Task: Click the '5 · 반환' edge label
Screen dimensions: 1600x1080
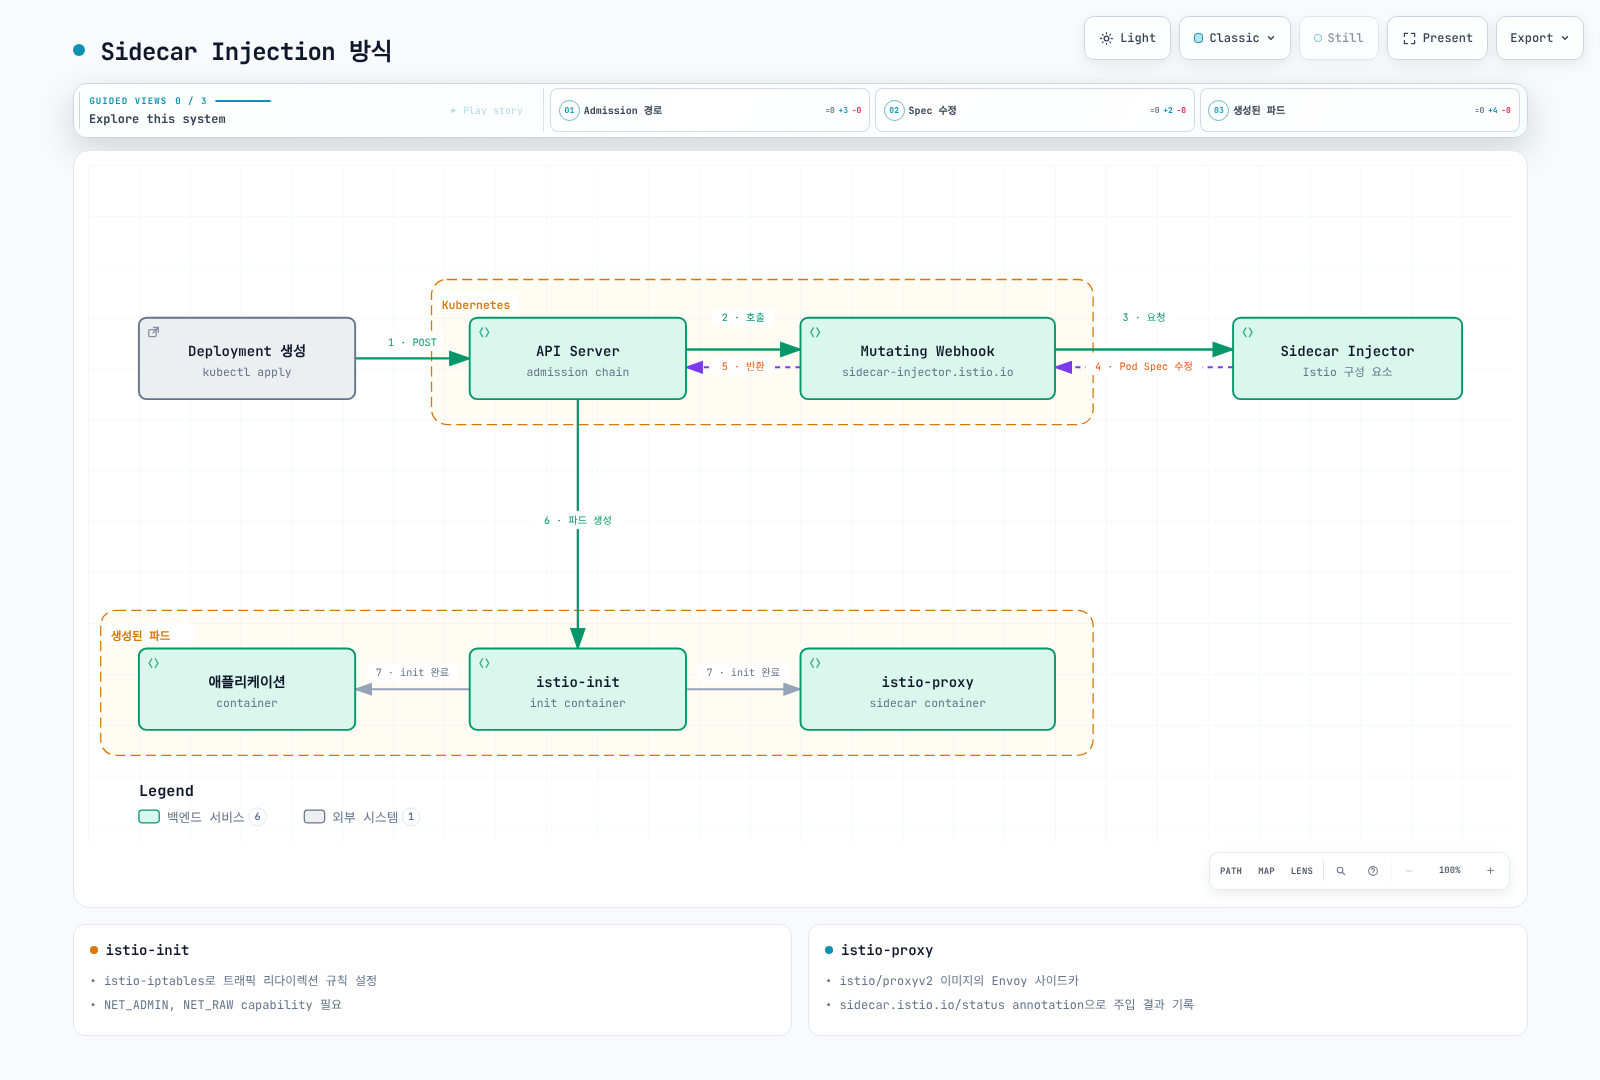Action: pos(743,366)
